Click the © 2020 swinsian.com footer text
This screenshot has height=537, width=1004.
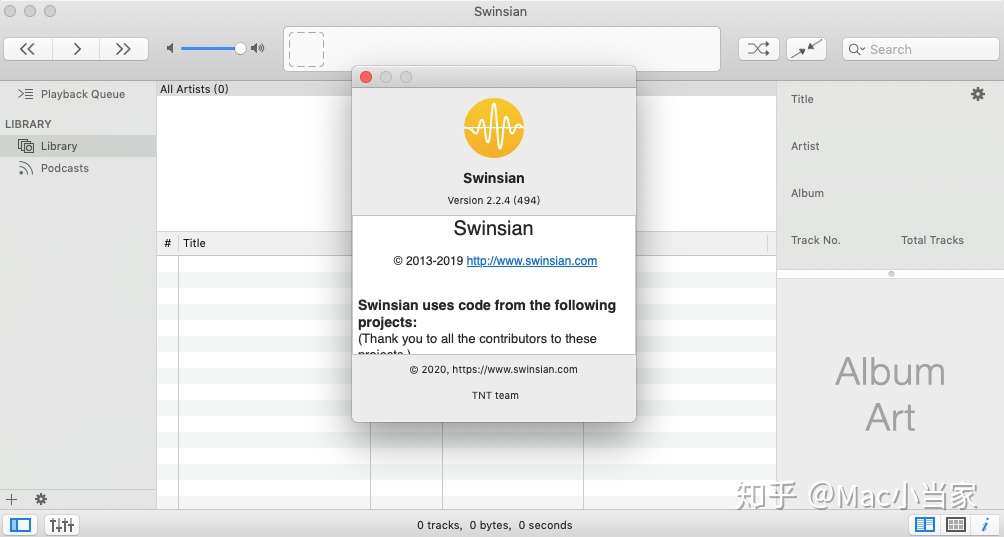[x=493, y=369]
